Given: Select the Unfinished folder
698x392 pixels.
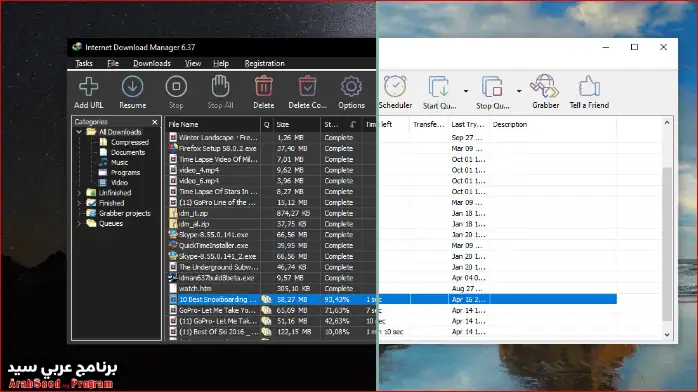Looking at the screenshot, I should click(109, 193).
